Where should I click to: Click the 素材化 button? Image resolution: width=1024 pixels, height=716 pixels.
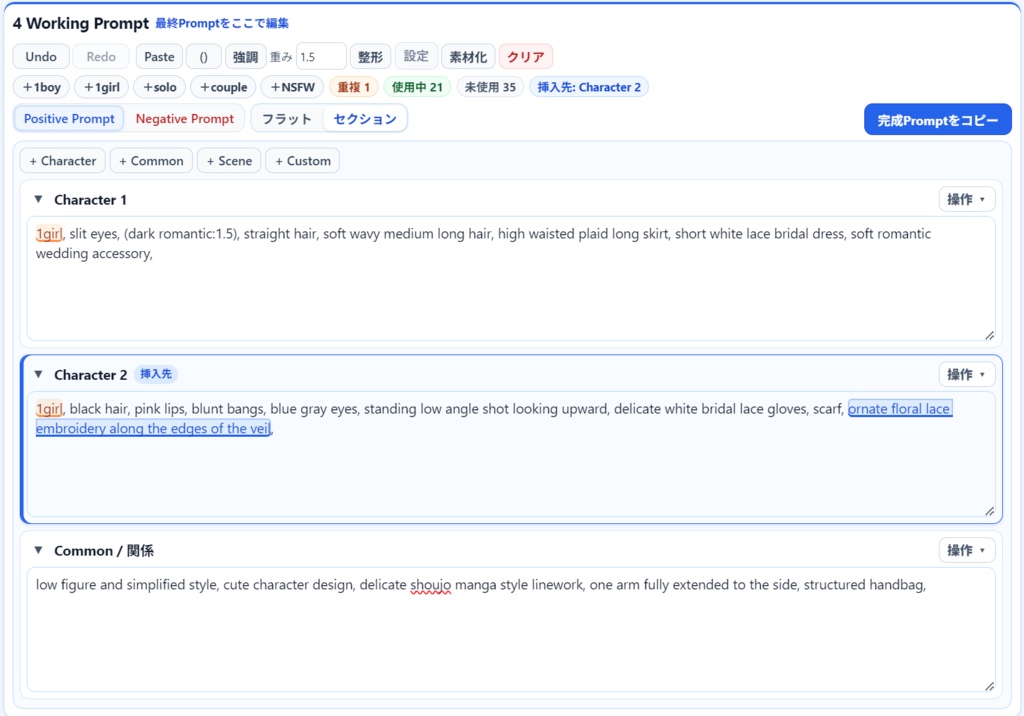click(x=468, y=57)
